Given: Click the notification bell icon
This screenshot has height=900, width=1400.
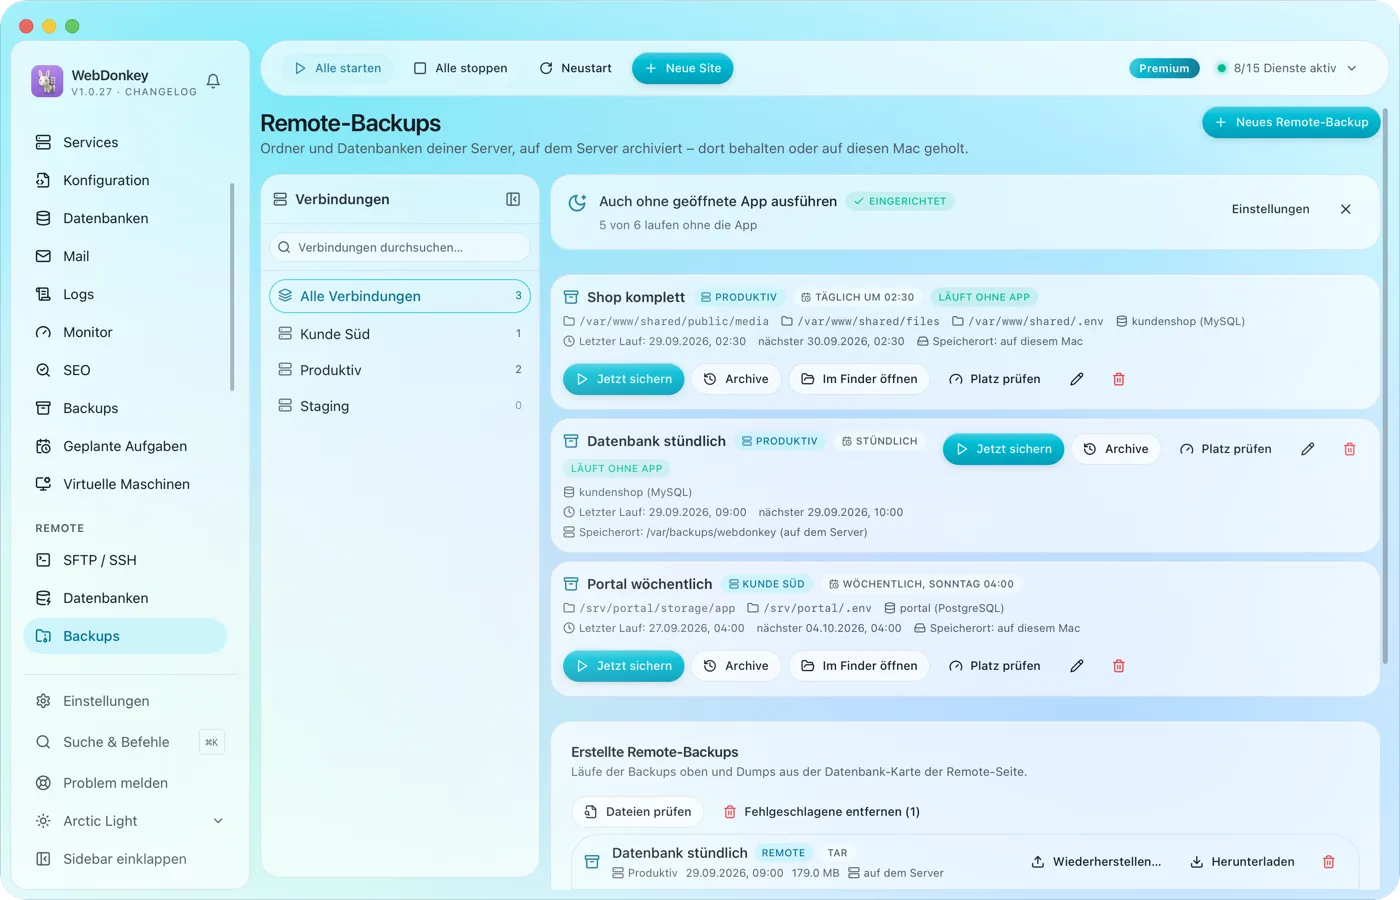Looking at the screenshot, I should [213, 81].
